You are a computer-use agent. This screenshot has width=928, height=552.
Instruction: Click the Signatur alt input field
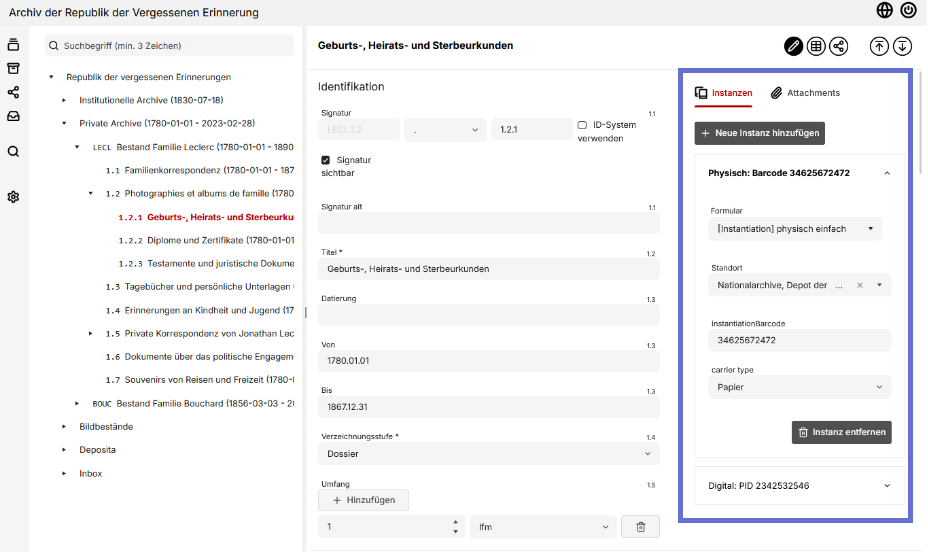(489, 223)
